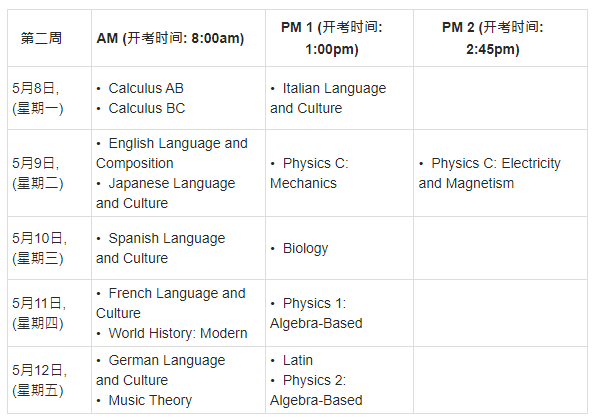Viewport: 592px width, 420px height.
Task: Select English Language and Composition item
Action: point(172,153)
